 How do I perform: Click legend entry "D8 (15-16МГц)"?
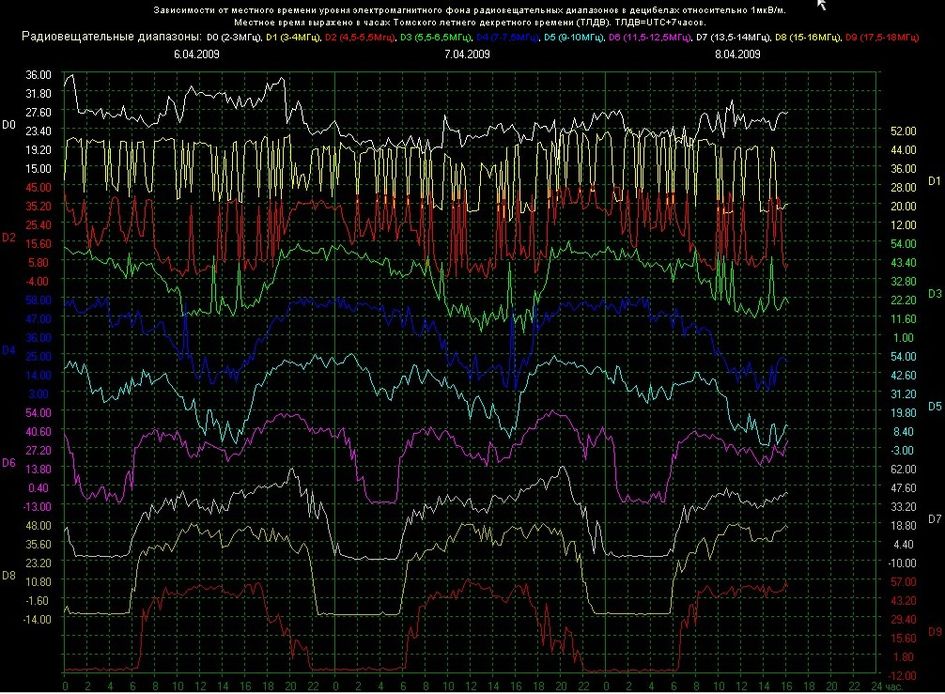[x=808, y=37]
